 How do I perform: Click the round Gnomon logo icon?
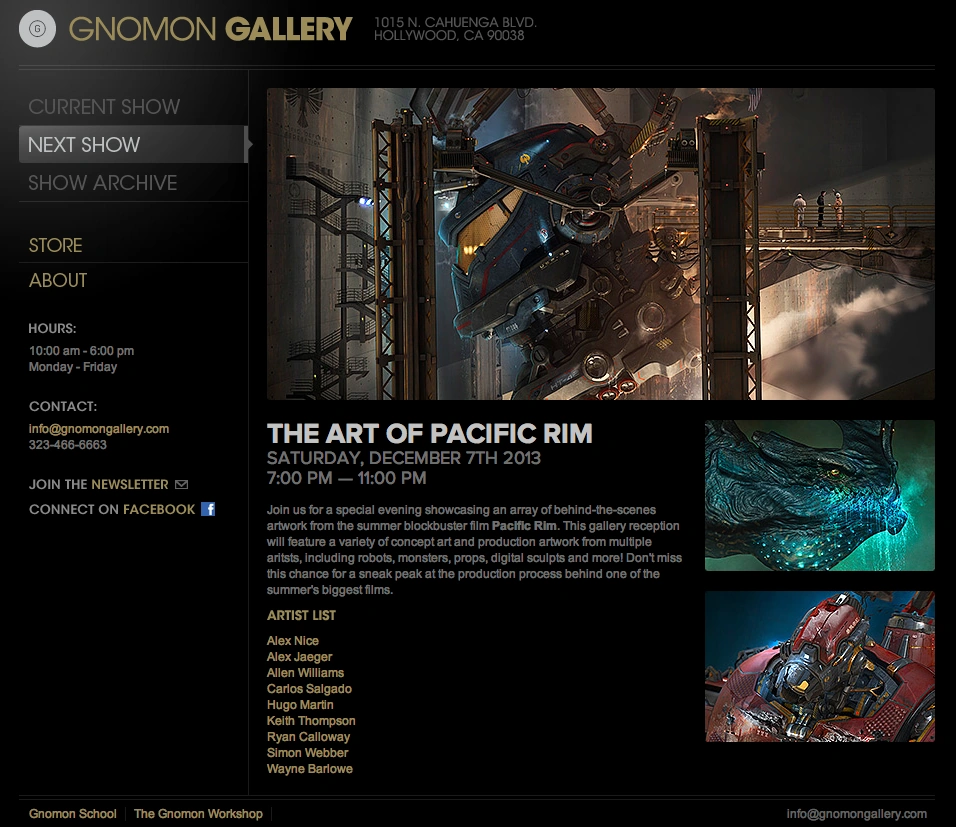[37, 29]
